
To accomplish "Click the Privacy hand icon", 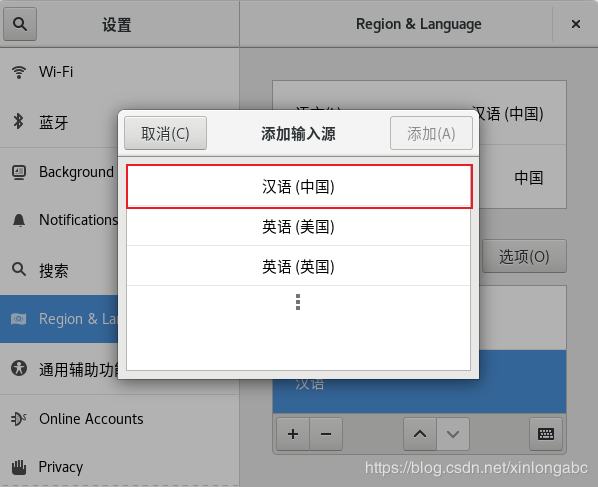I will (x=19, y=467).
